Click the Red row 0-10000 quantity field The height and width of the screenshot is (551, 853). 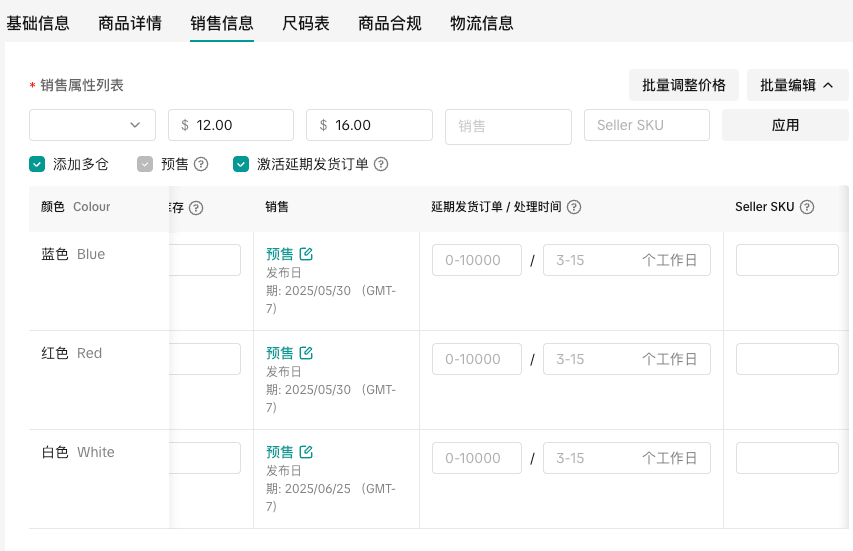click(477, 359)
